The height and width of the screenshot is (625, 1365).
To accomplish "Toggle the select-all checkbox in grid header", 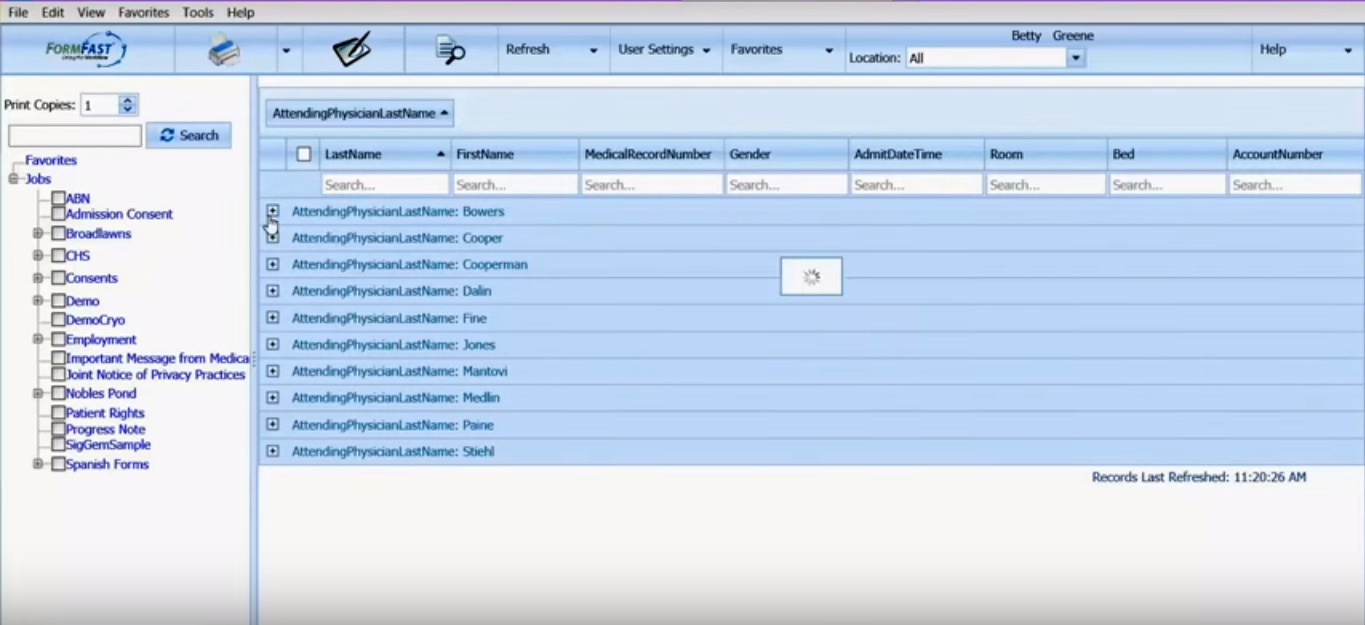I will pyautogui.click(x=304, y=155).
